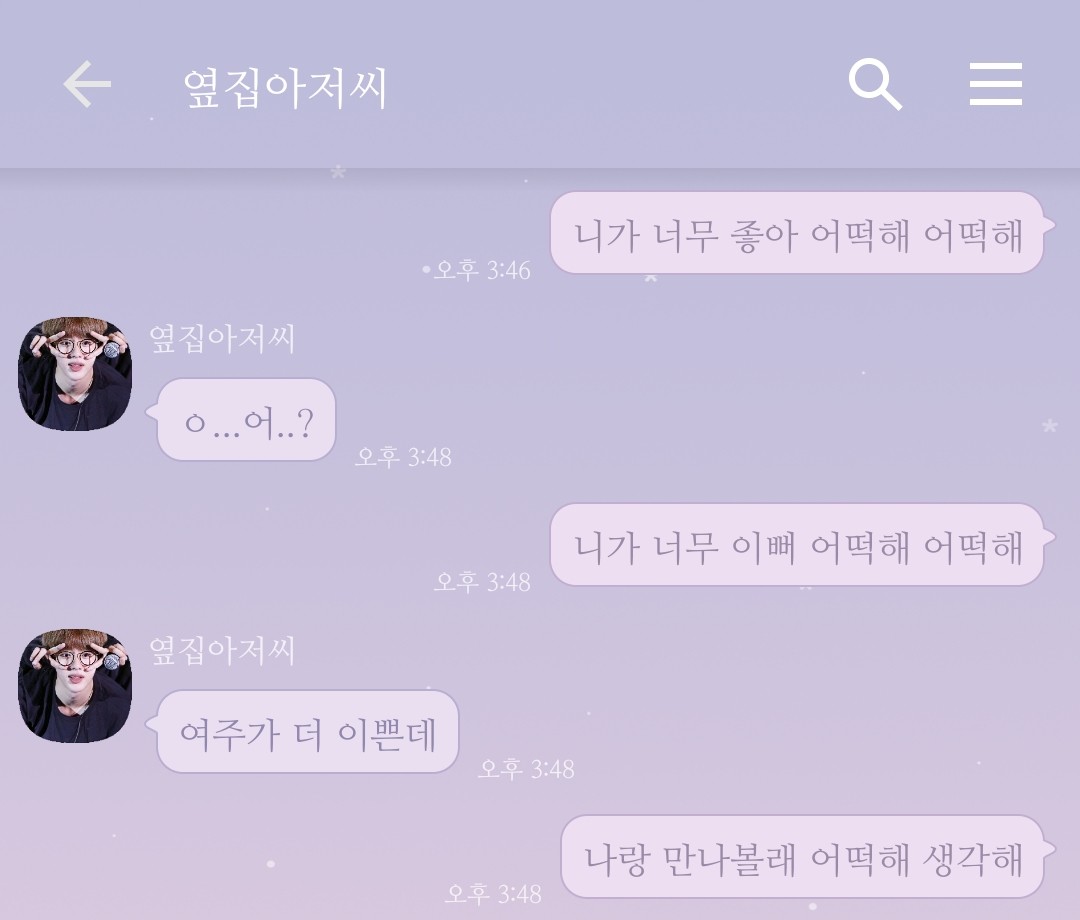Open the first 옆집아저씨 profile picture

74,374
